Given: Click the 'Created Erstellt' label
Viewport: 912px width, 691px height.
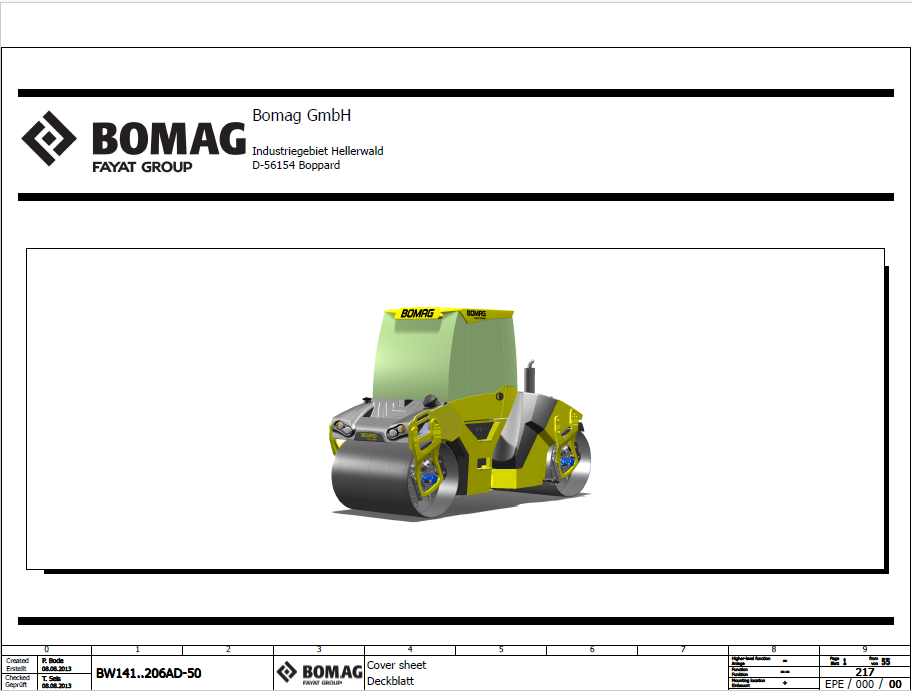Looking at the screenshot, I should (17, 664).
